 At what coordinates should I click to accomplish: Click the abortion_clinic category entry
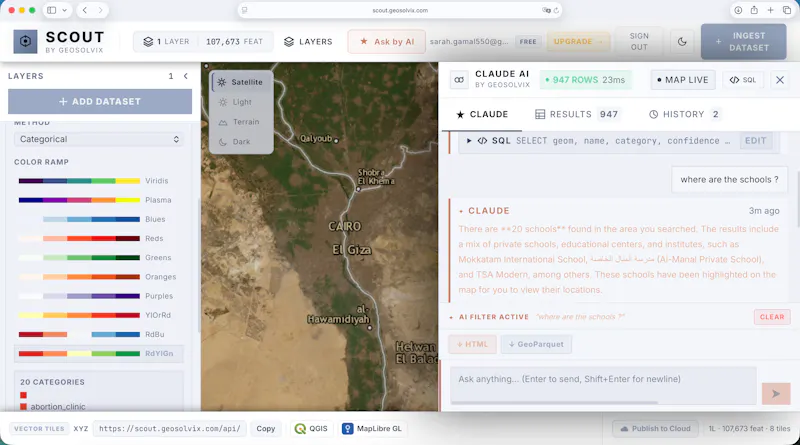pyautogui.click(x=58, y=407)
